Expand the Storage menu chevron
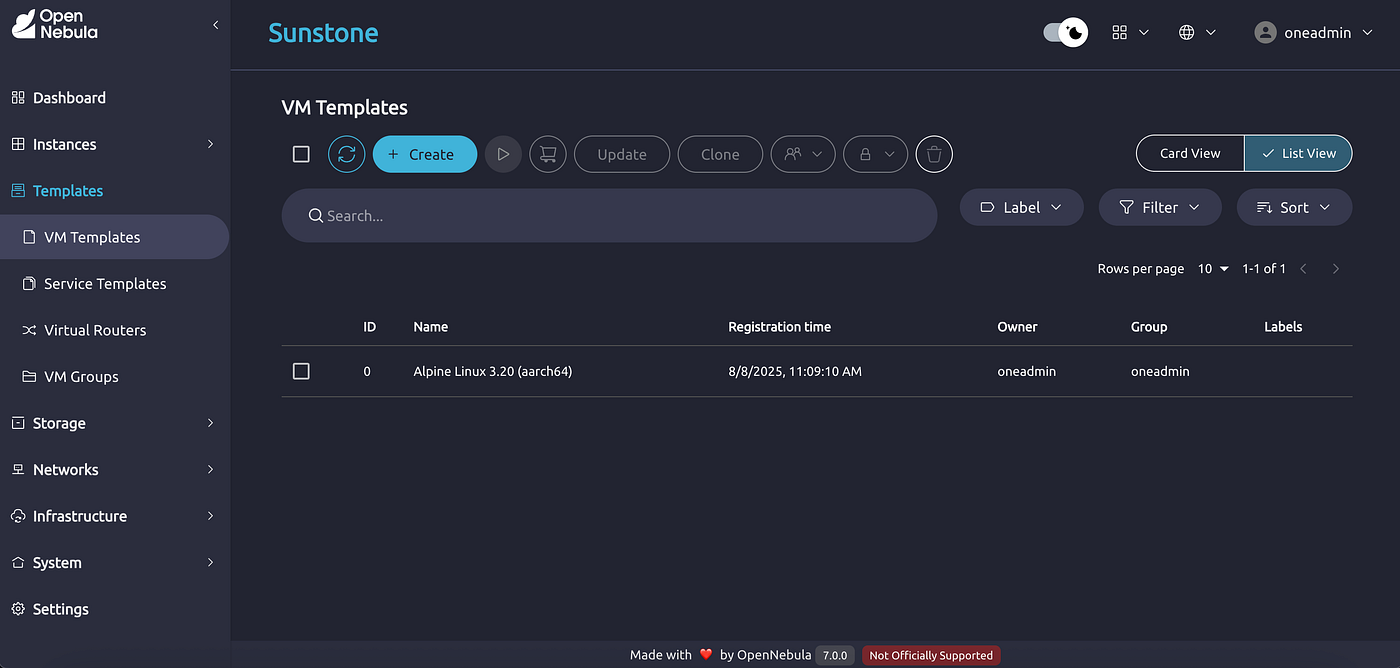This screenshot has width=1400, height=668. [210, 423]
